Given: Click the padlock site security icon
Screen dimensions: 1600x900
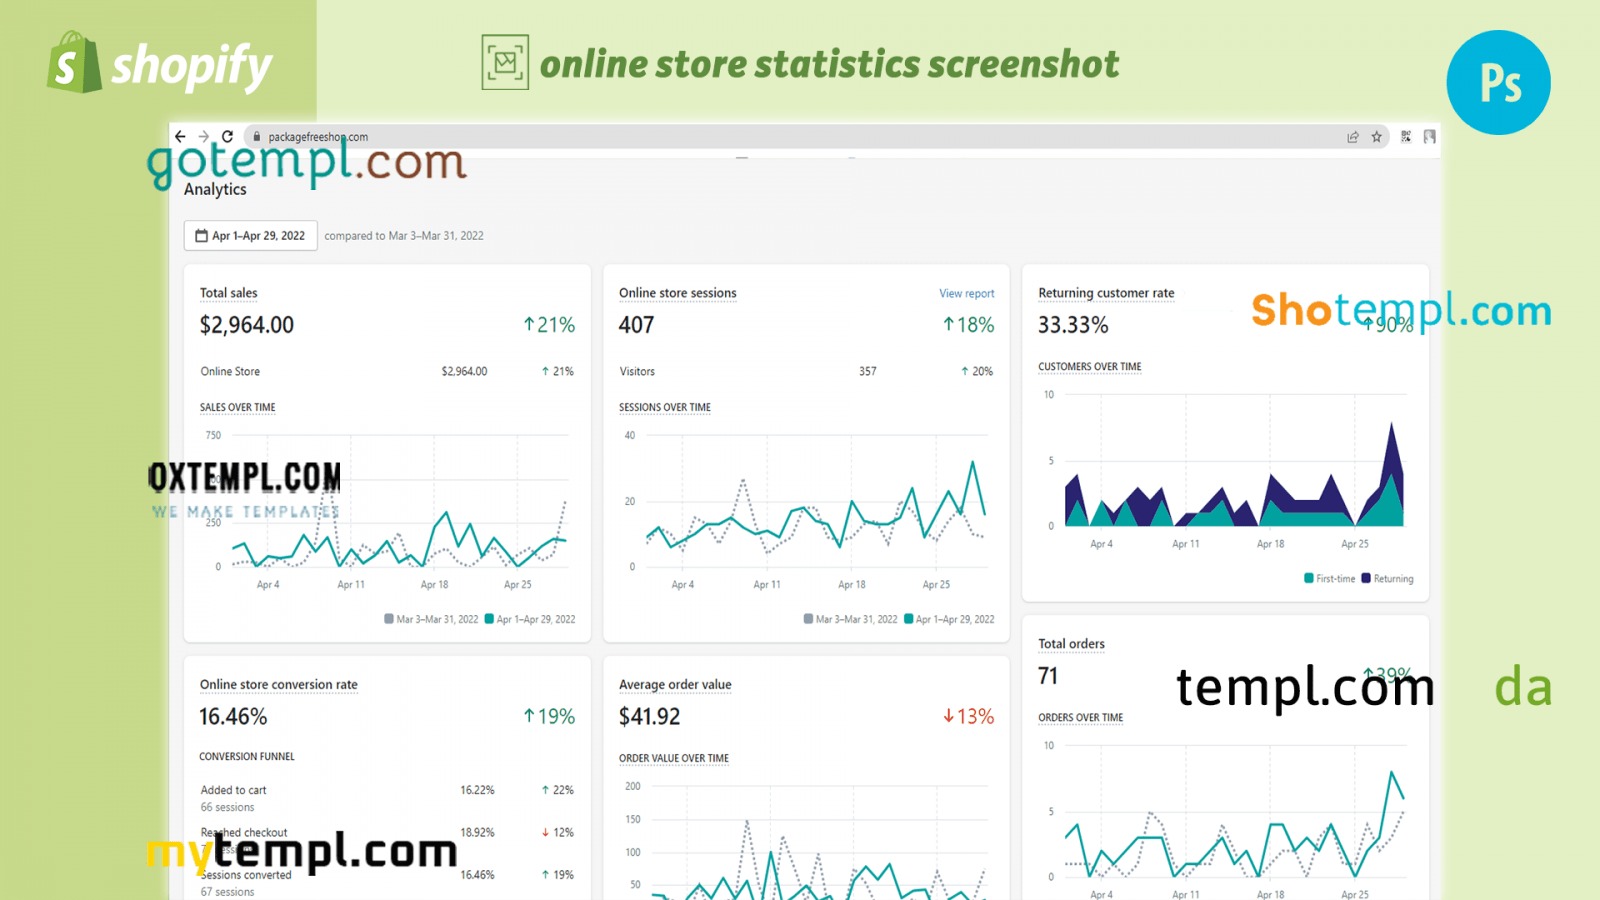Looking at the screenshot, I should (257, 137).
